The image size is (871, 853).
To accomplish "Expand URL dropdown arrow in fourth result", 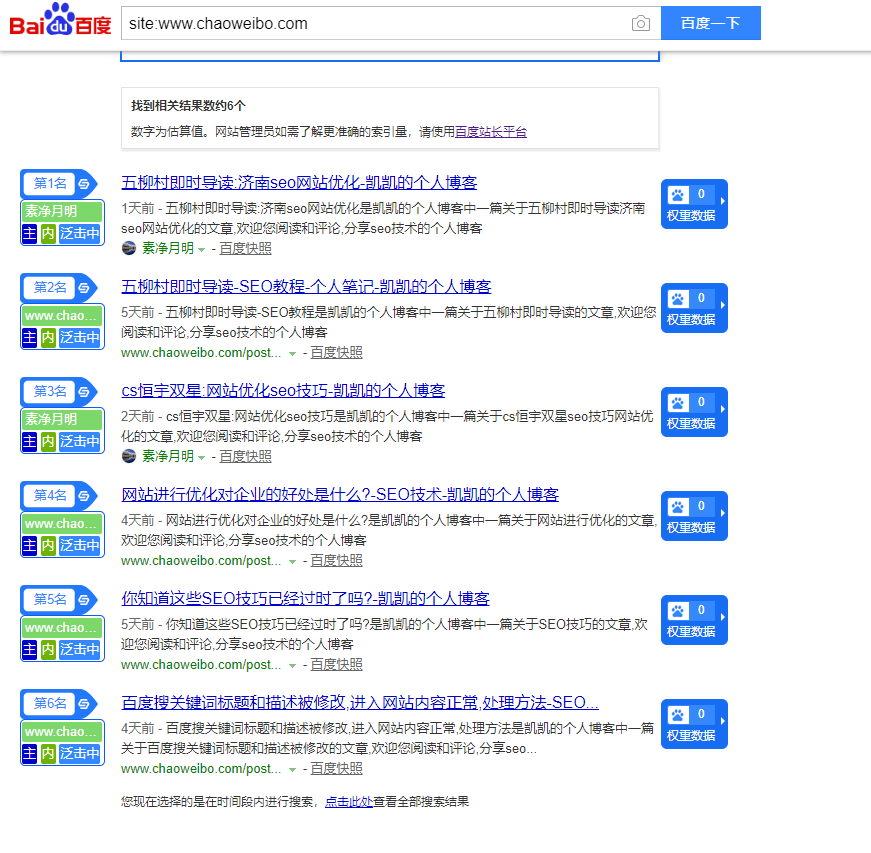I will 292,562.
